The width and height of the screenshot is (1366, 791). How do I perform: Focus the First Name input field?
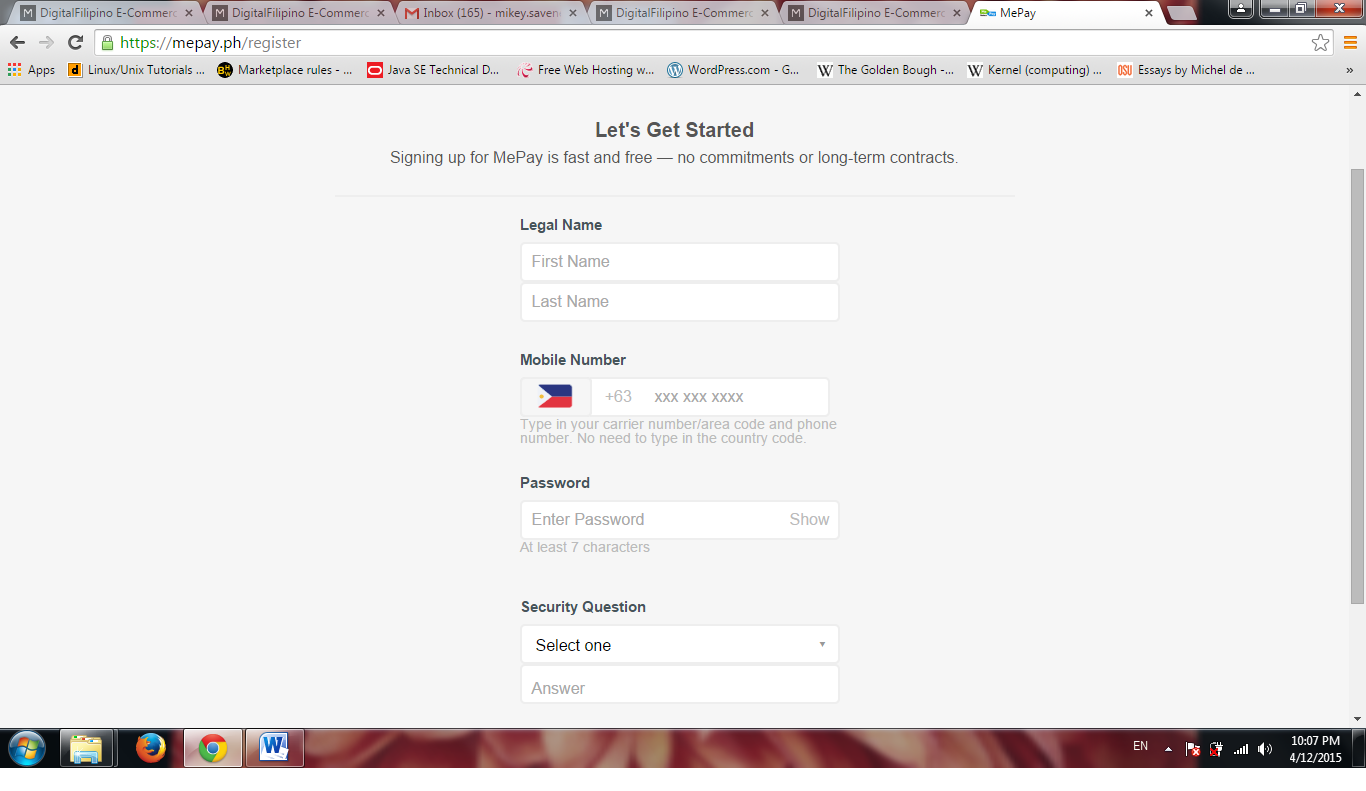[679, 262]
